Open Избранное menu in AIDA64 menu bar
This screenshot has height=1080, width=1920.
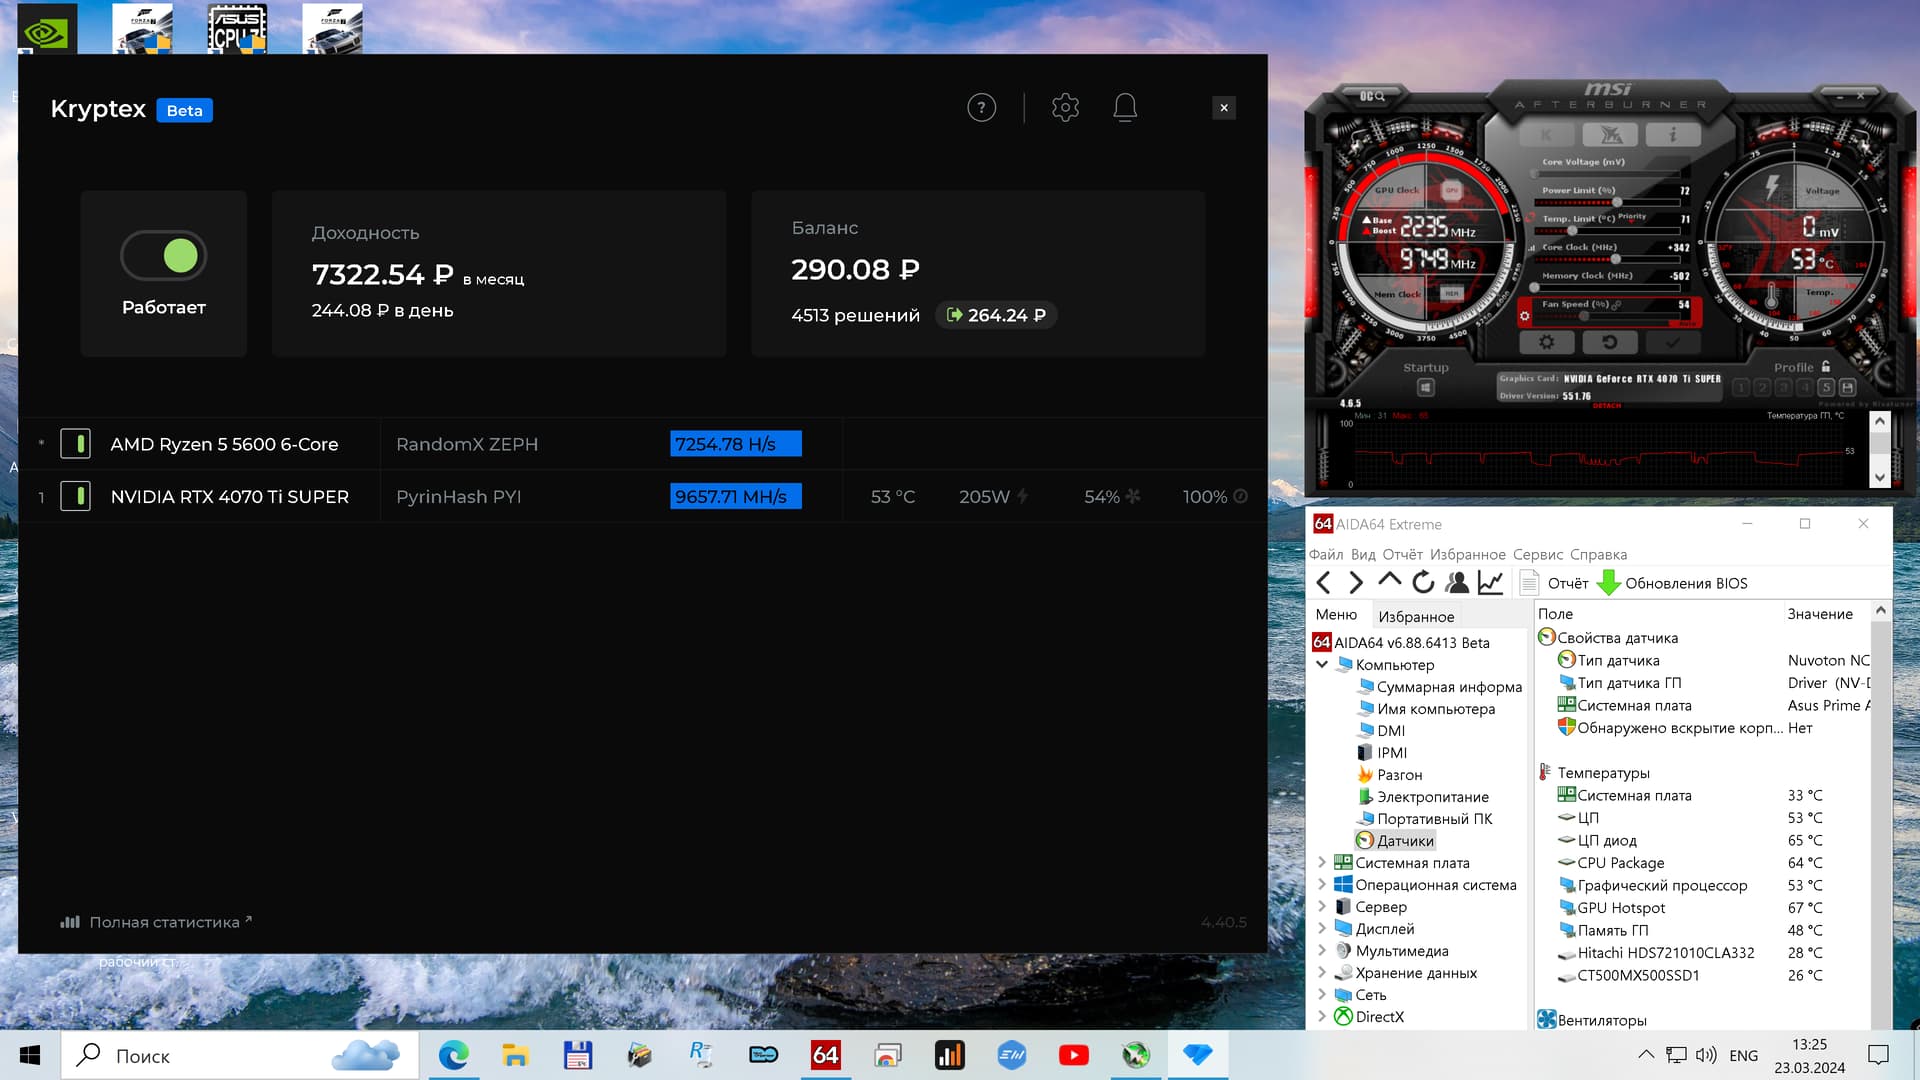coord(1467,554)
